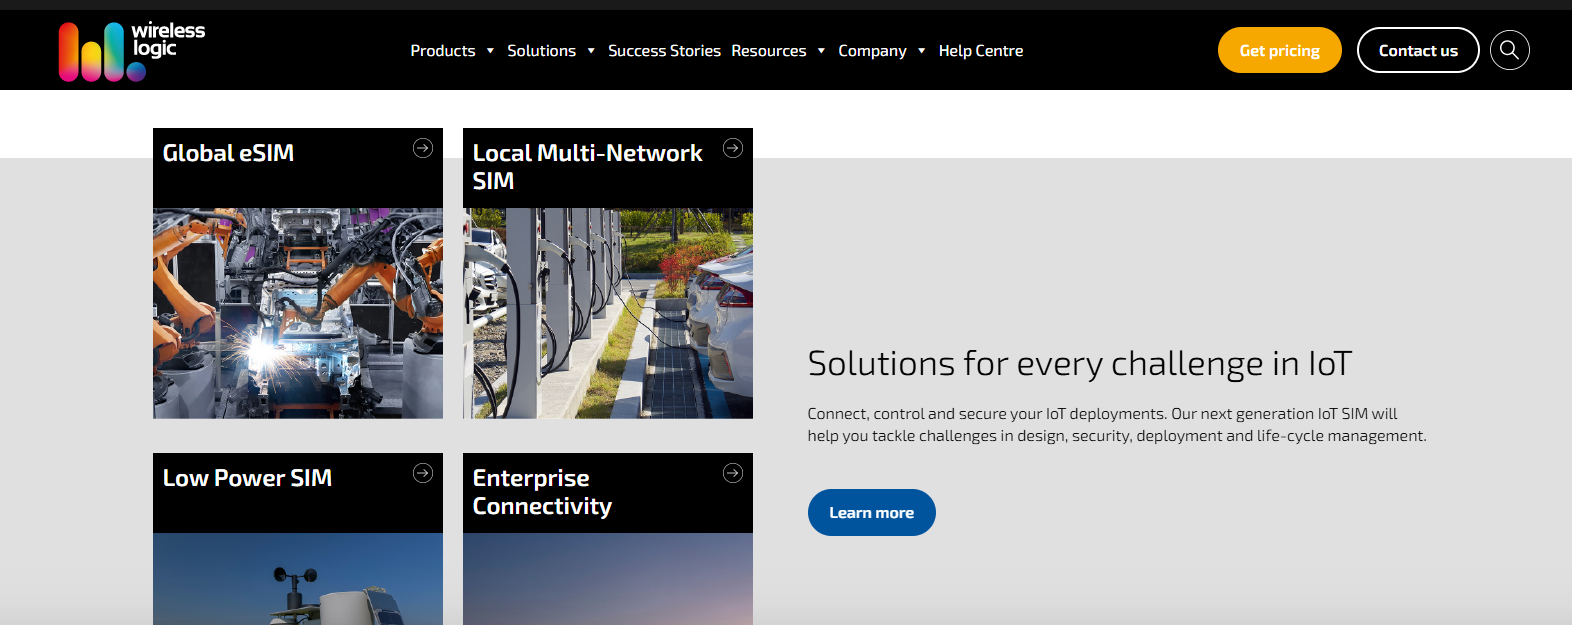Click the sunset sky image under Enterprise Connectivity
Image resolution: width=1572 pixels, height=625 pixels.
(x=608, y=579)
